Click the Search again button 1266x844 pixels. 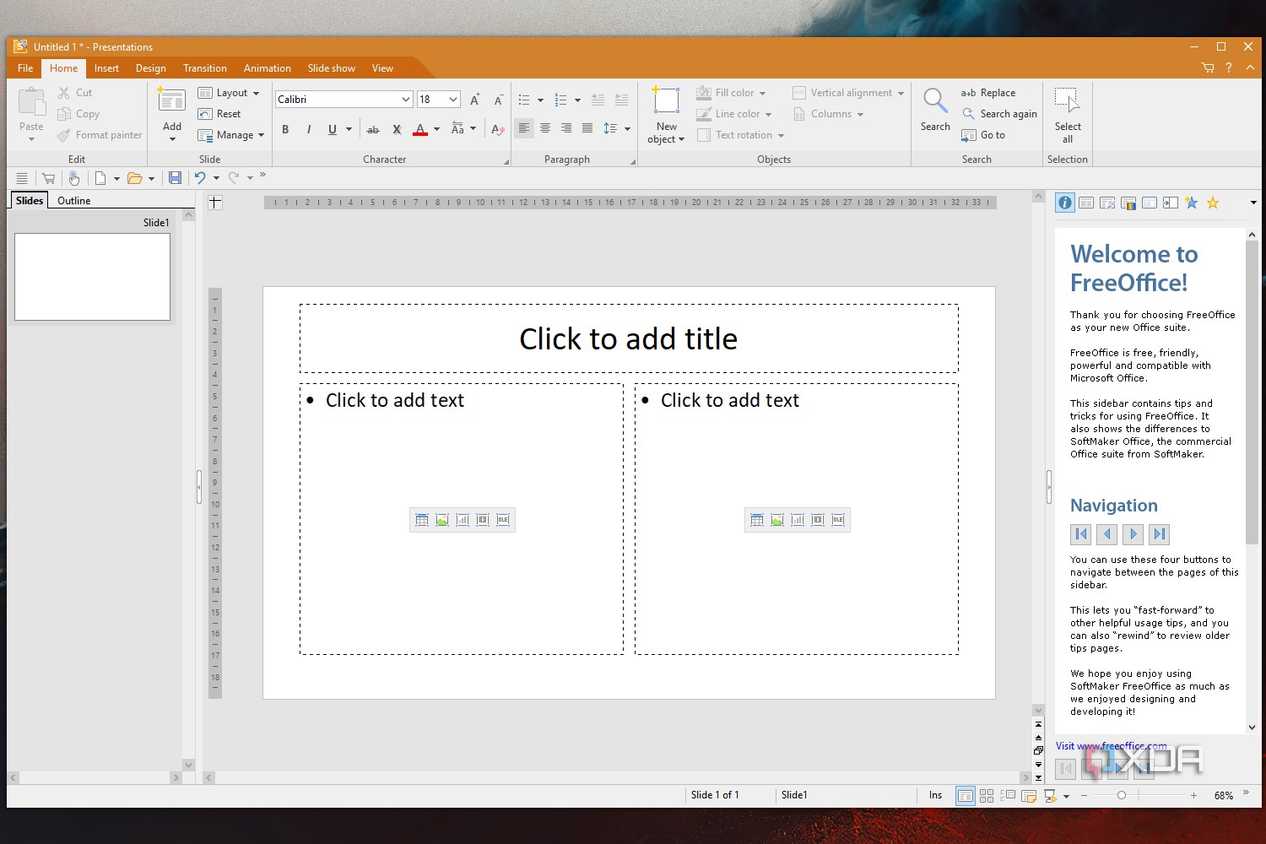pyautogui.click(x=999, y=114)
